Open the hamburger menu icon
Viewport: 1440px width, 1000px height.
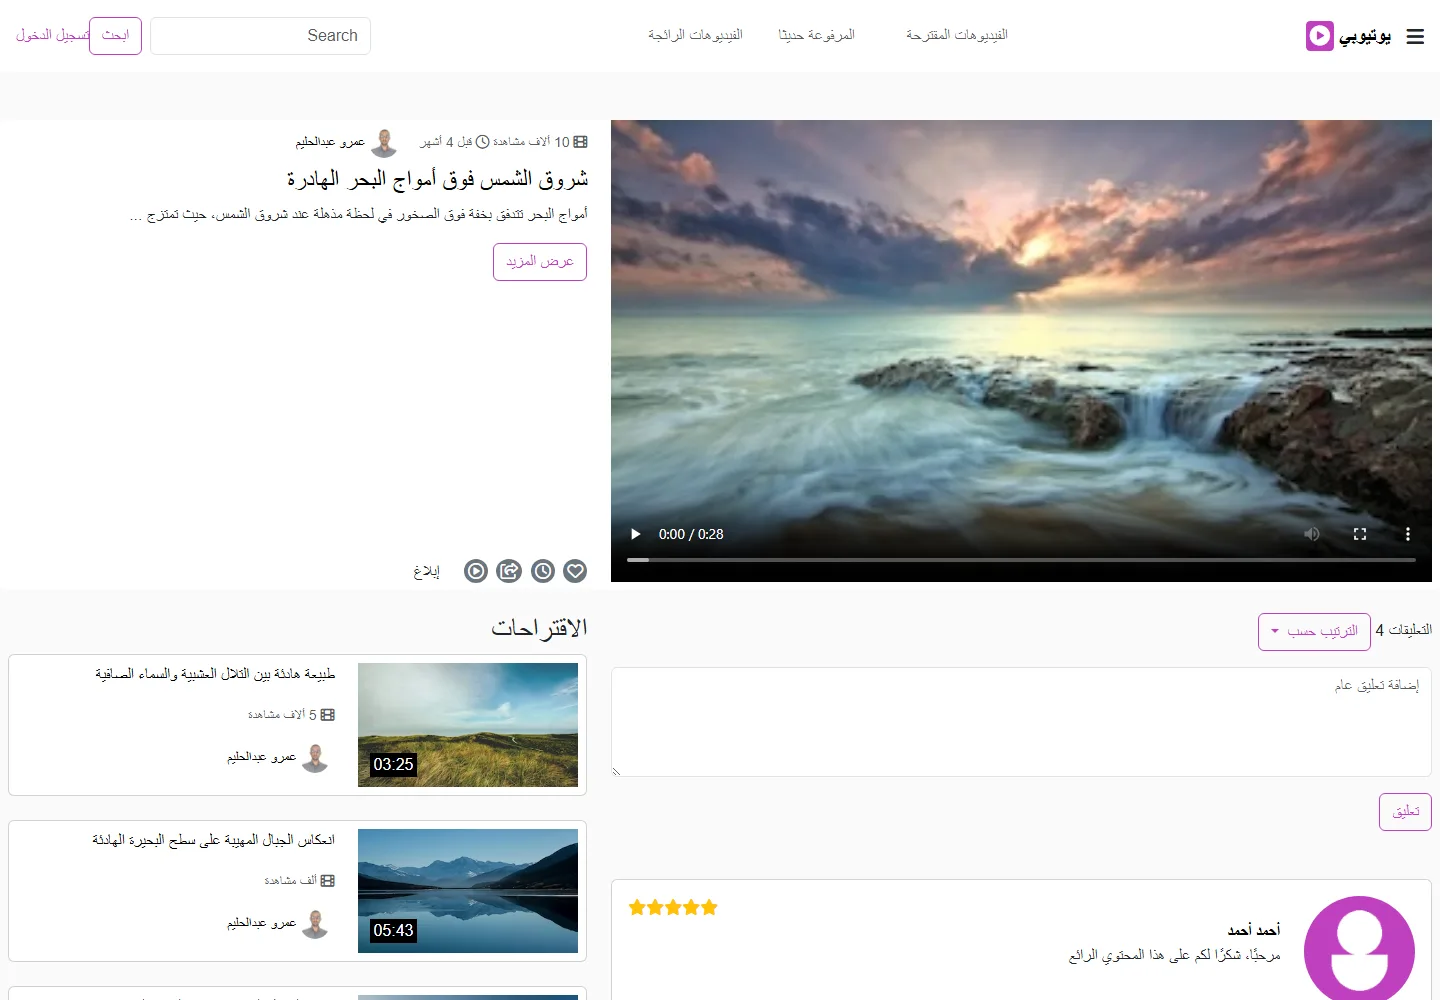pyautogui.click(x=1415, y=36)
